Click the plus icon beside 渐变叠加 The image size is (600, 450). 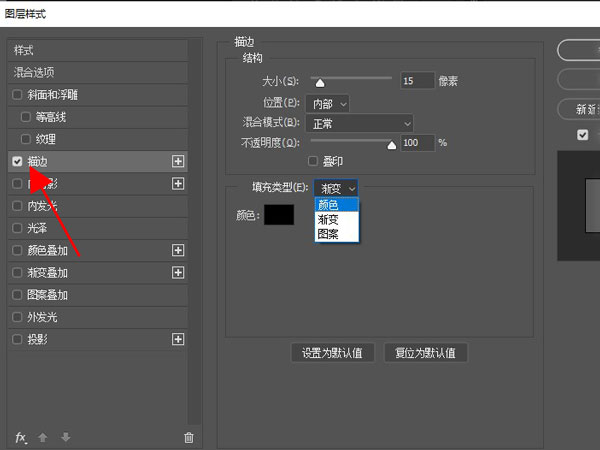[178, 272]
